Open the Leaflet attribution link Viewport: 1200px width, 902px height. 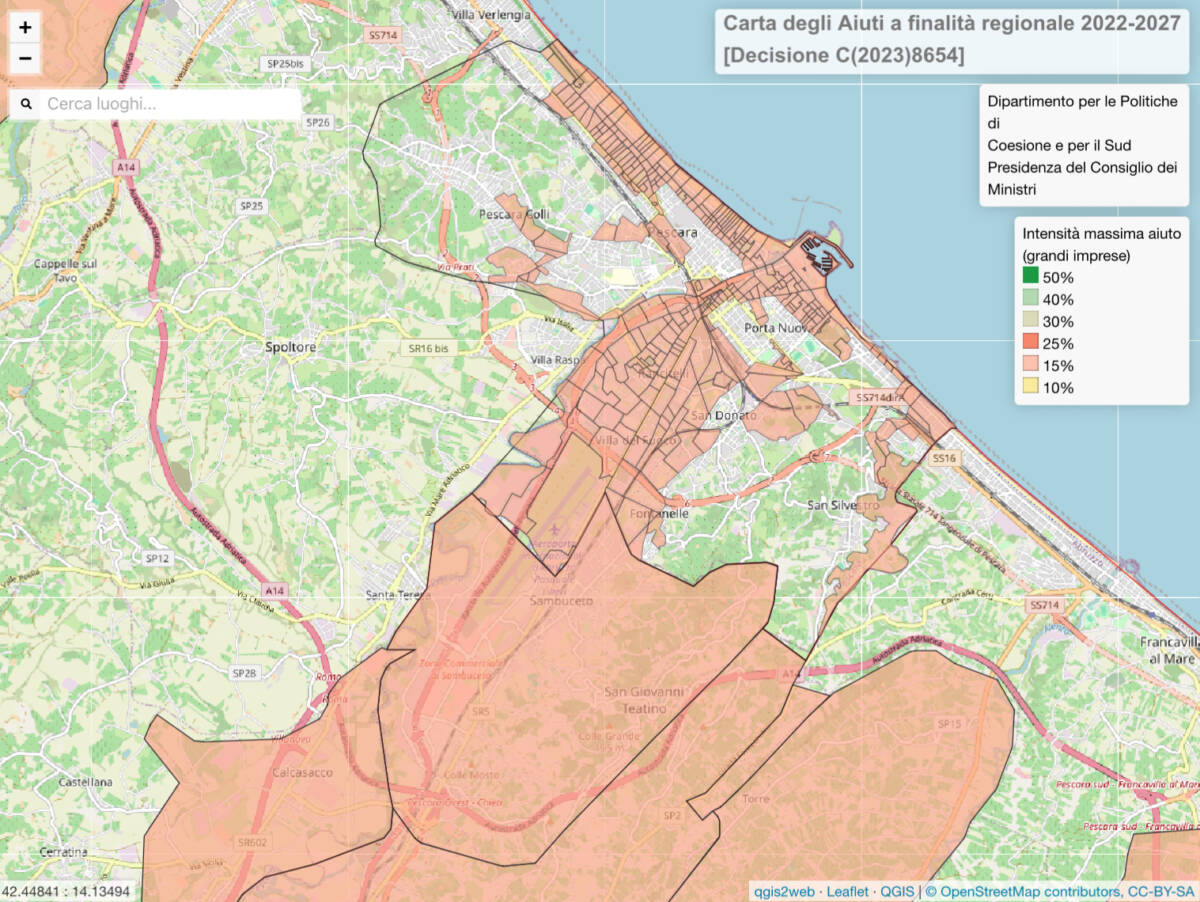(848, 891)
